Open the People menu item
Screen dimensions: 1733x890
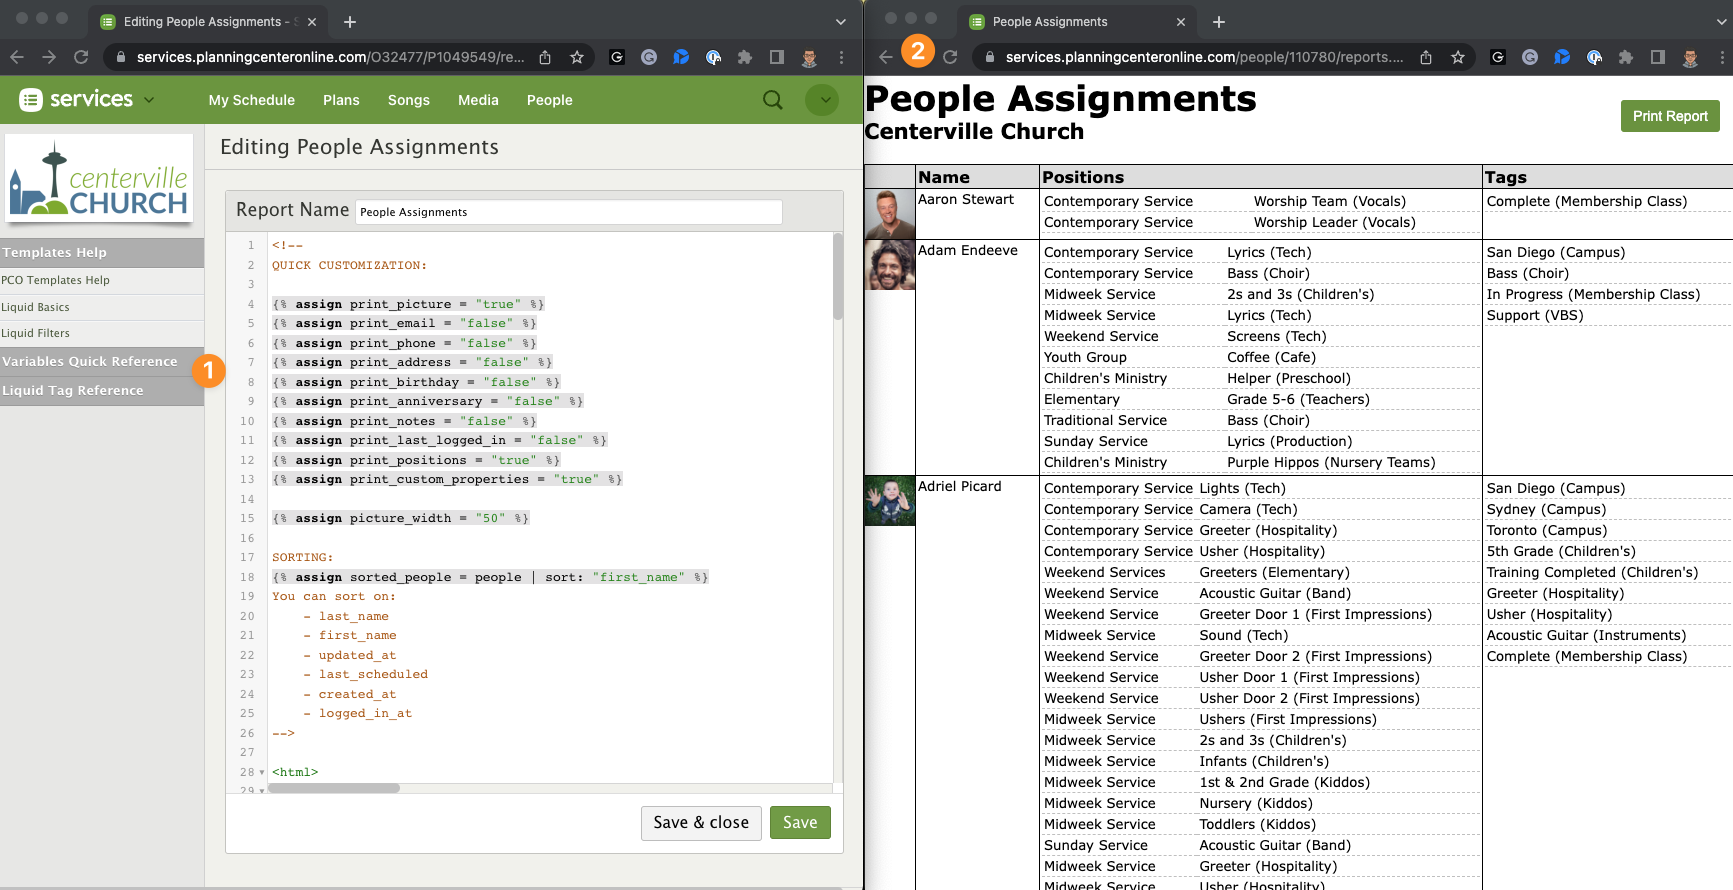tap(550, 100)
